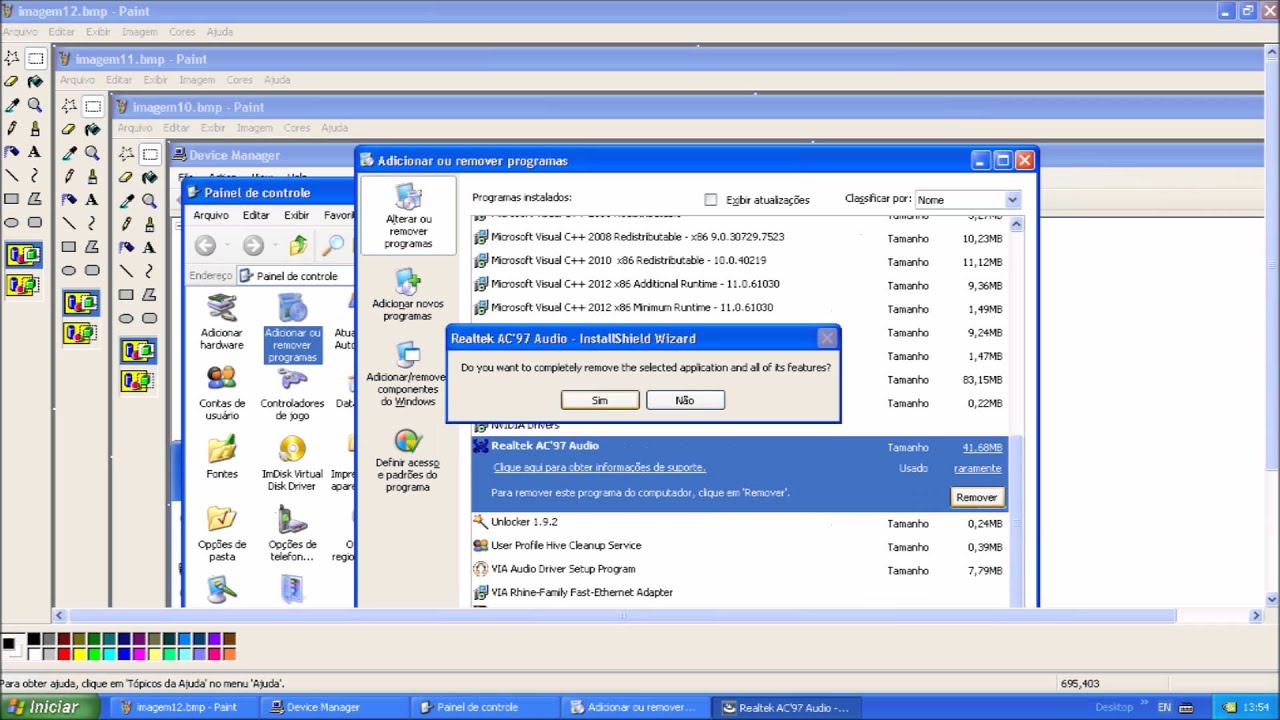Screen dimensions: 1280x720
Task: Pick the black color swatch in palette
Action: coord(33,639)
